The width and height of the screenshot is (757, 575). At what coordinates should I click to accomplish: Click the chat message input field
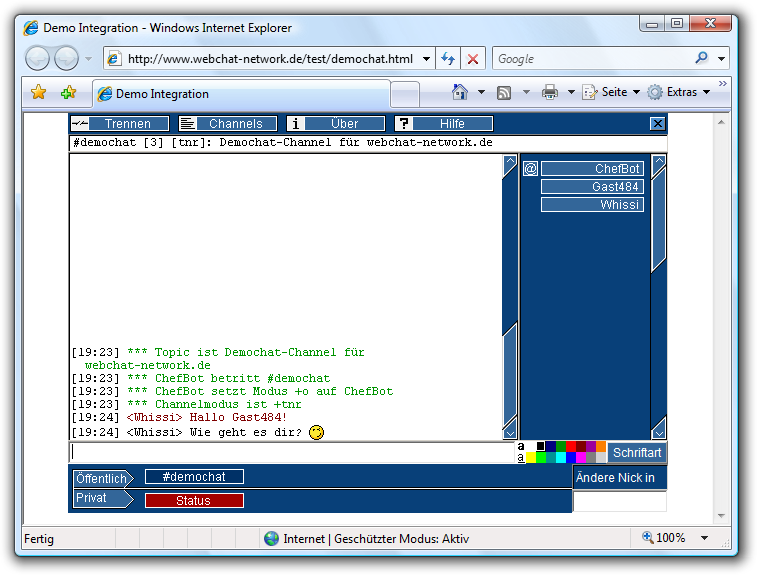(293, 452)
